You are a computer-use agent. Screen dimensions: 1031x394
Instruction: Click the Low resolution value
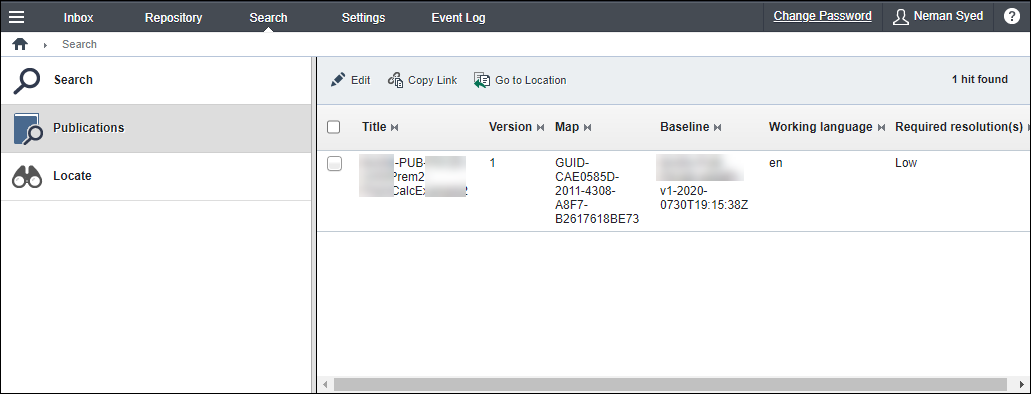click(905, 163)
